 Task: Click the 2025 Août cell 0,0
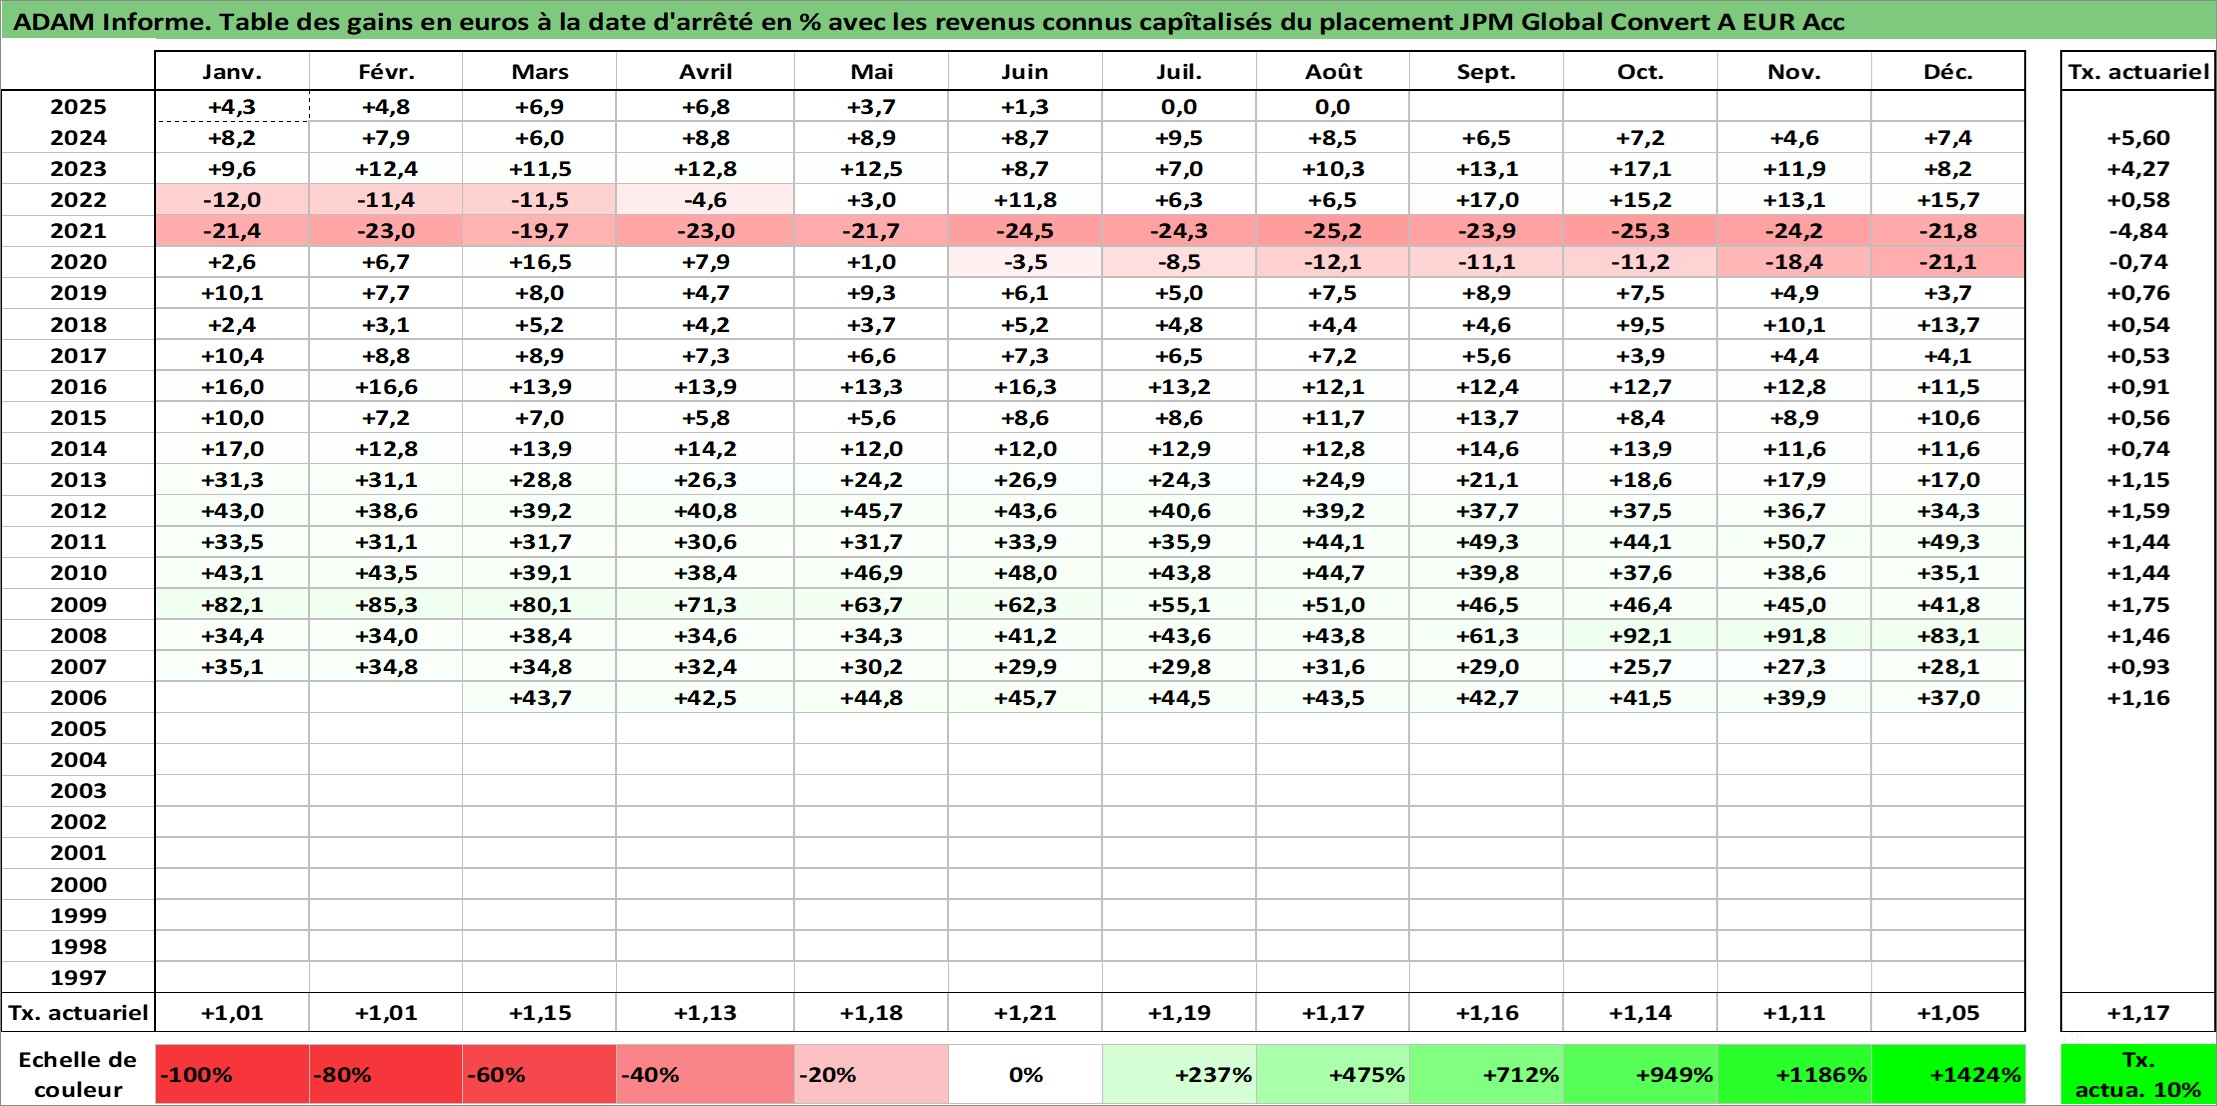click(x=1333, y=107)
